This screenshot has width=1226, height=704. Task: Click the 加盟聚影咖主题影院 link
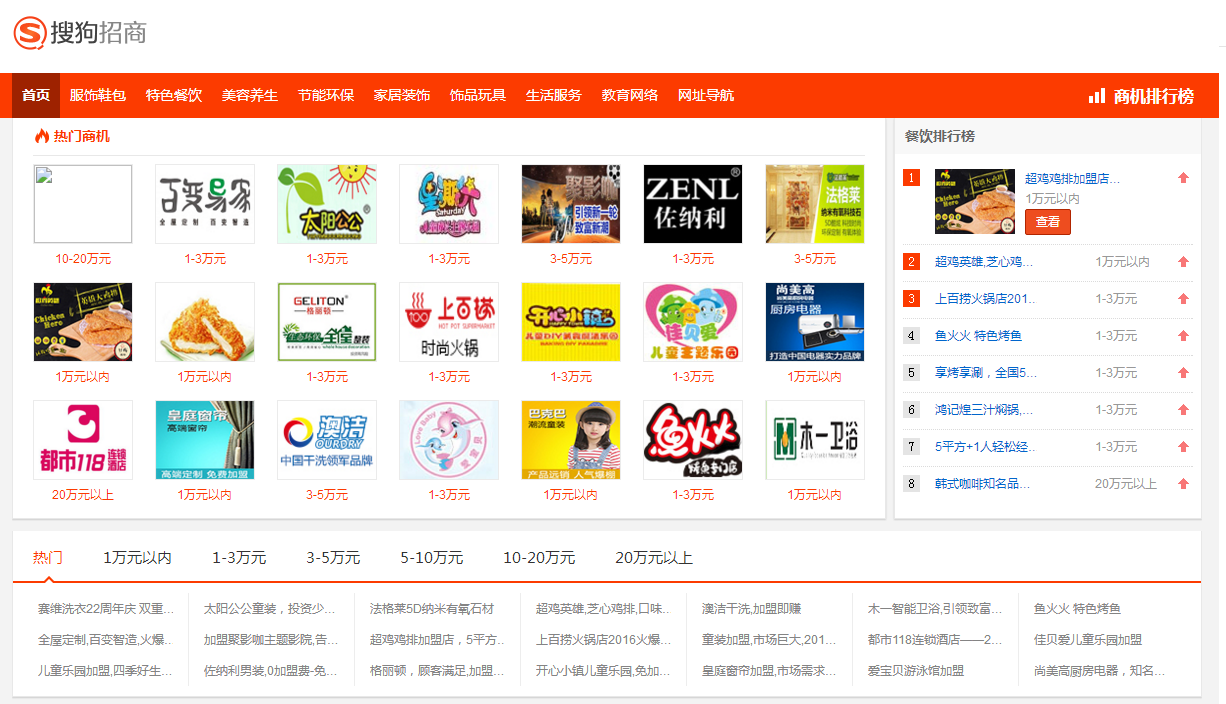coord(270,639)
